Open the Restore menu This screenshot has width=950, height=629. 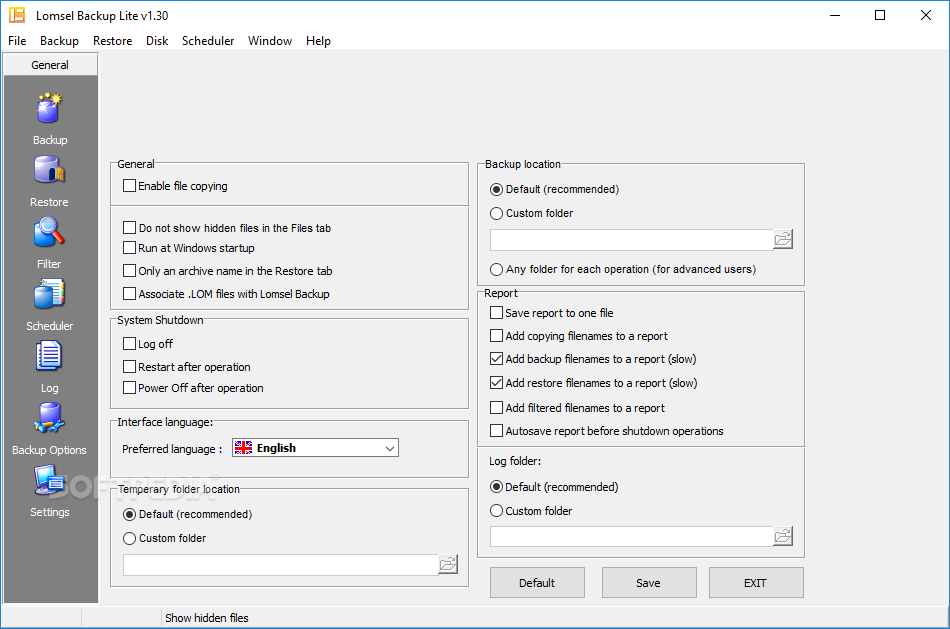pyautogui.click(x=113, y=41)
